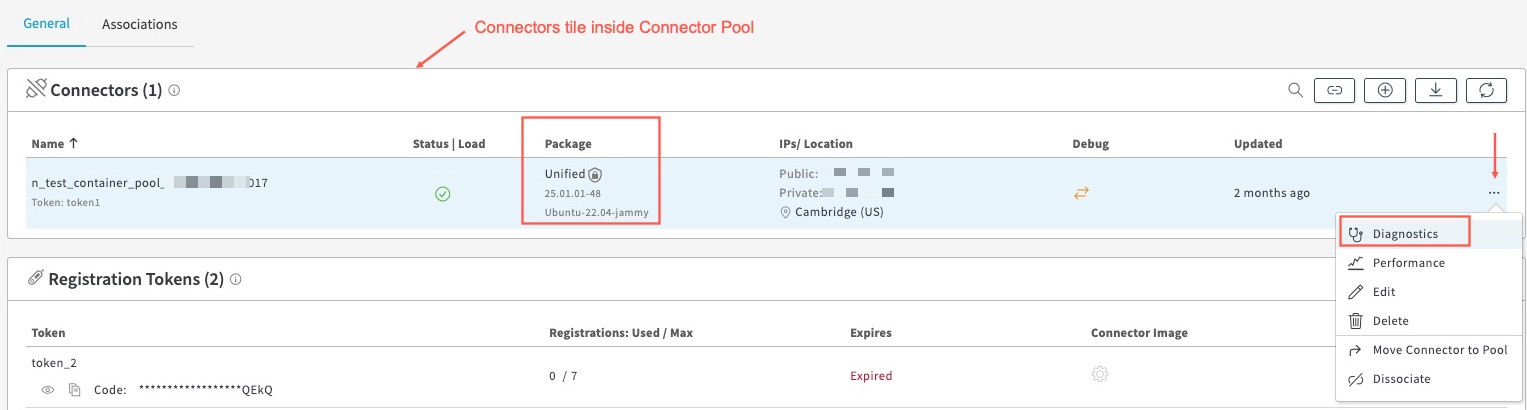Choose Diagnostics from the context menu

[1404, 234]
